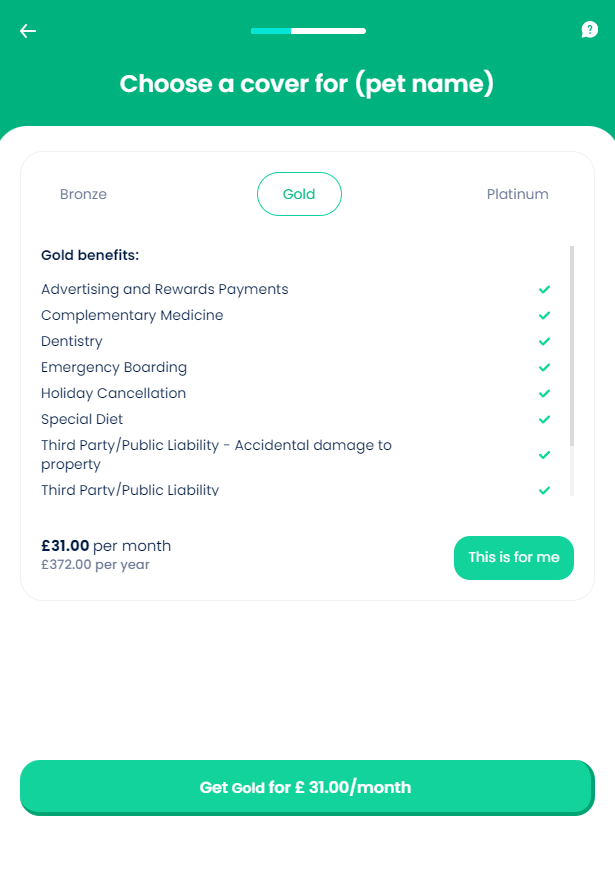Click the £31.00 per month price text
Image resolution: width=615 pixels, height=882 pixels.
(106, 546)
